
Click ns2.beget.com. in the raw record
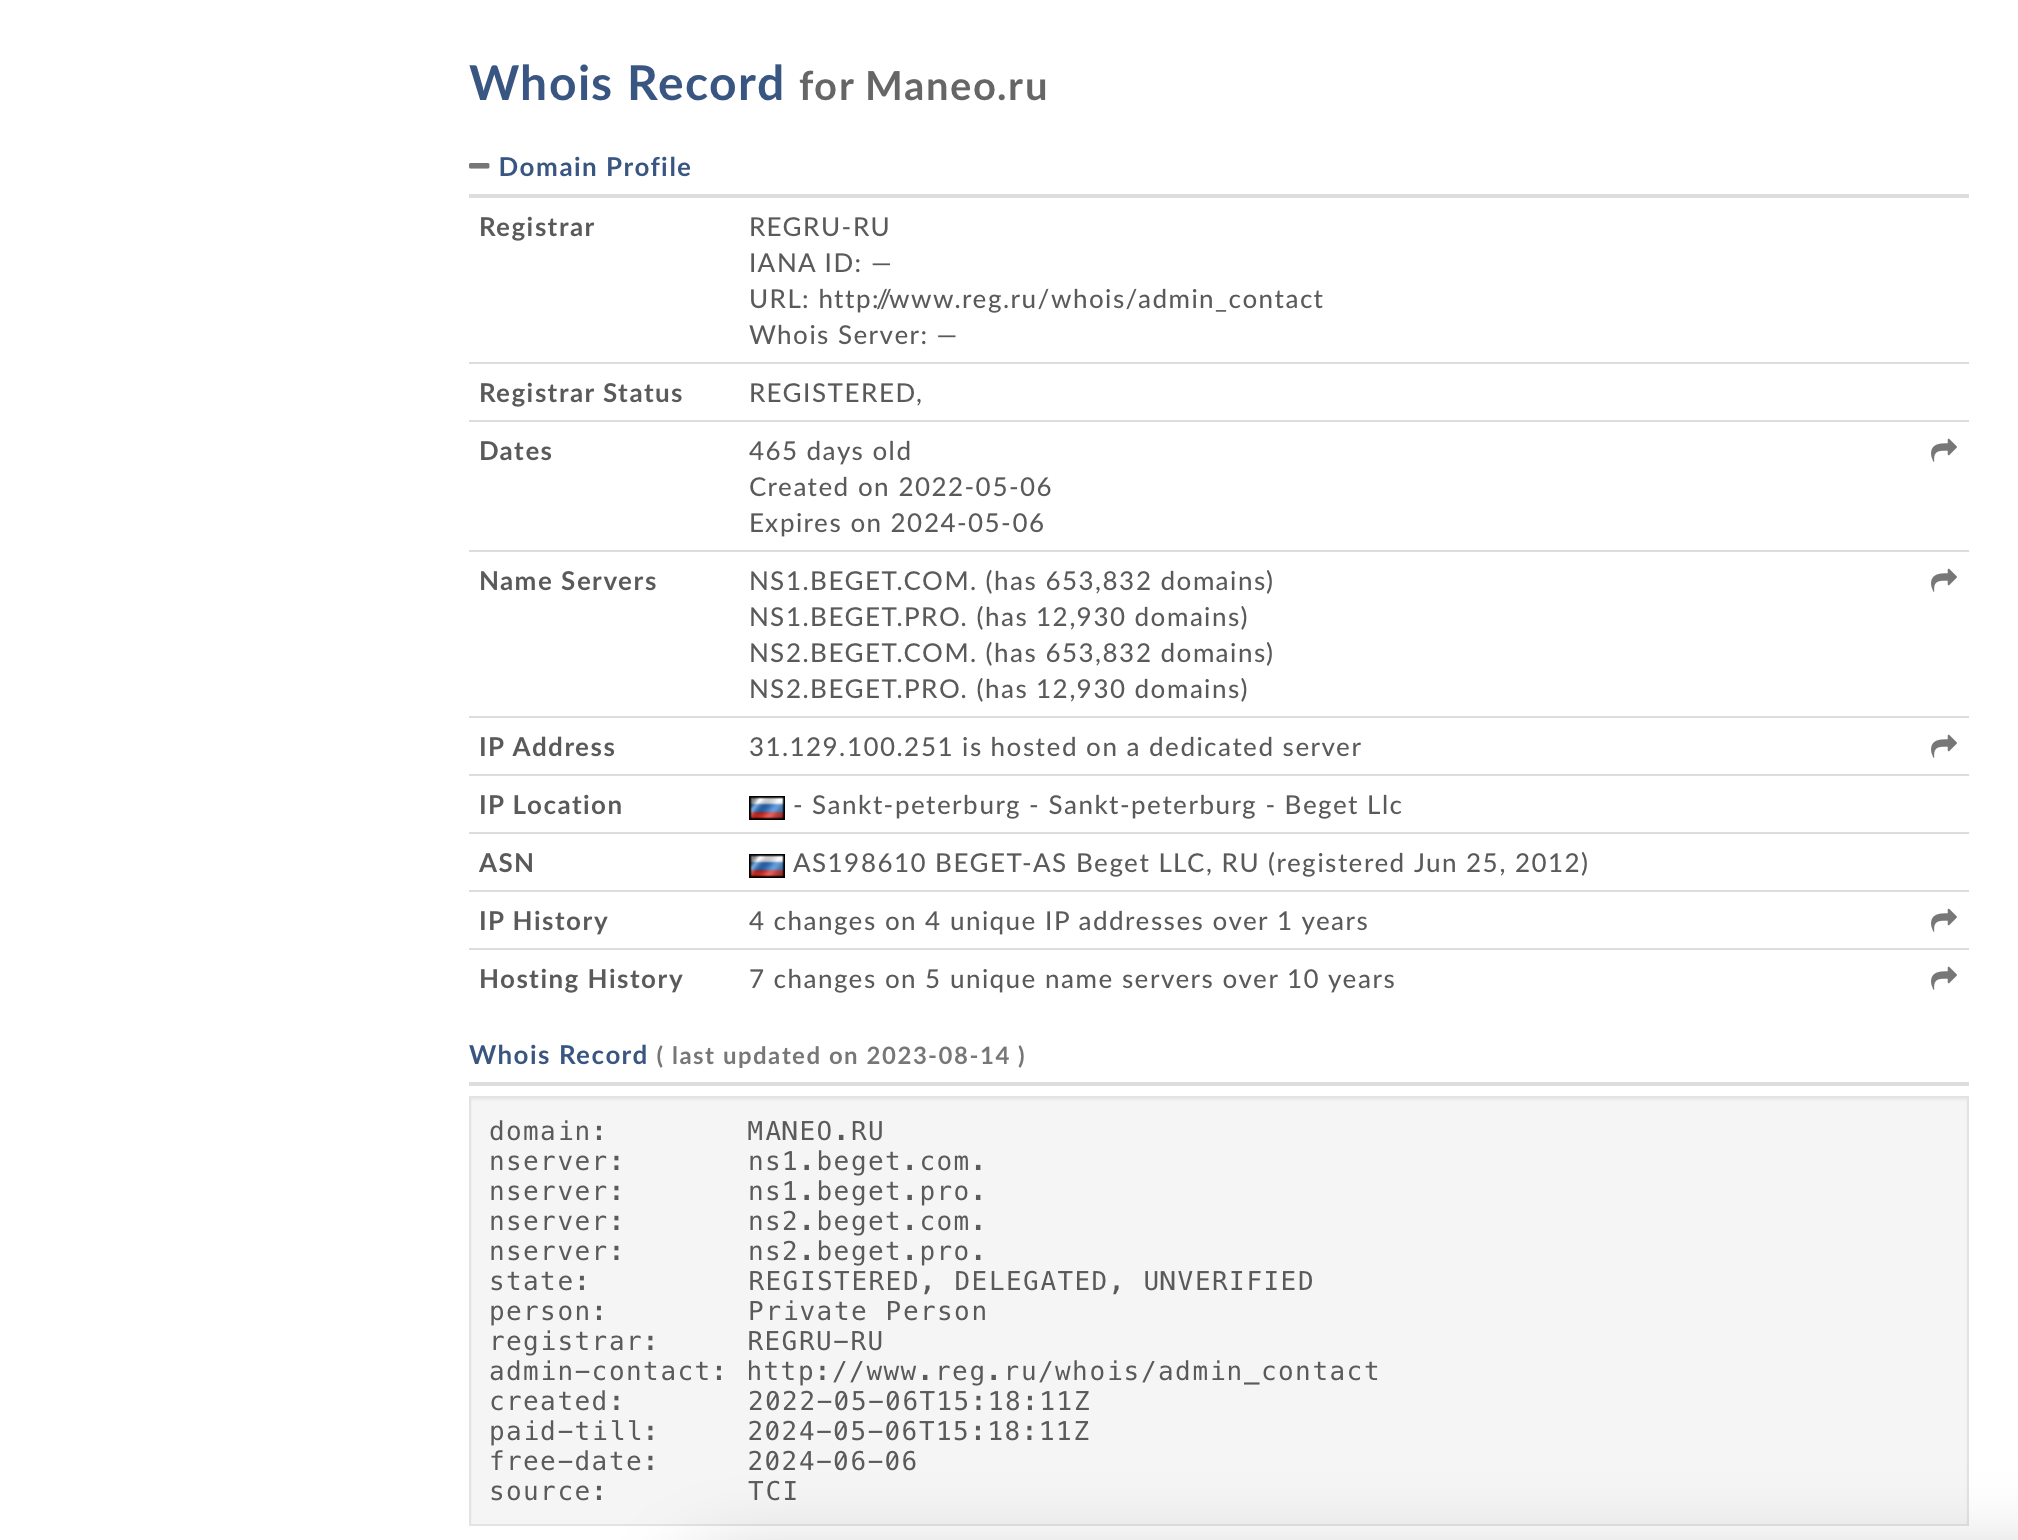point(867,1221)
